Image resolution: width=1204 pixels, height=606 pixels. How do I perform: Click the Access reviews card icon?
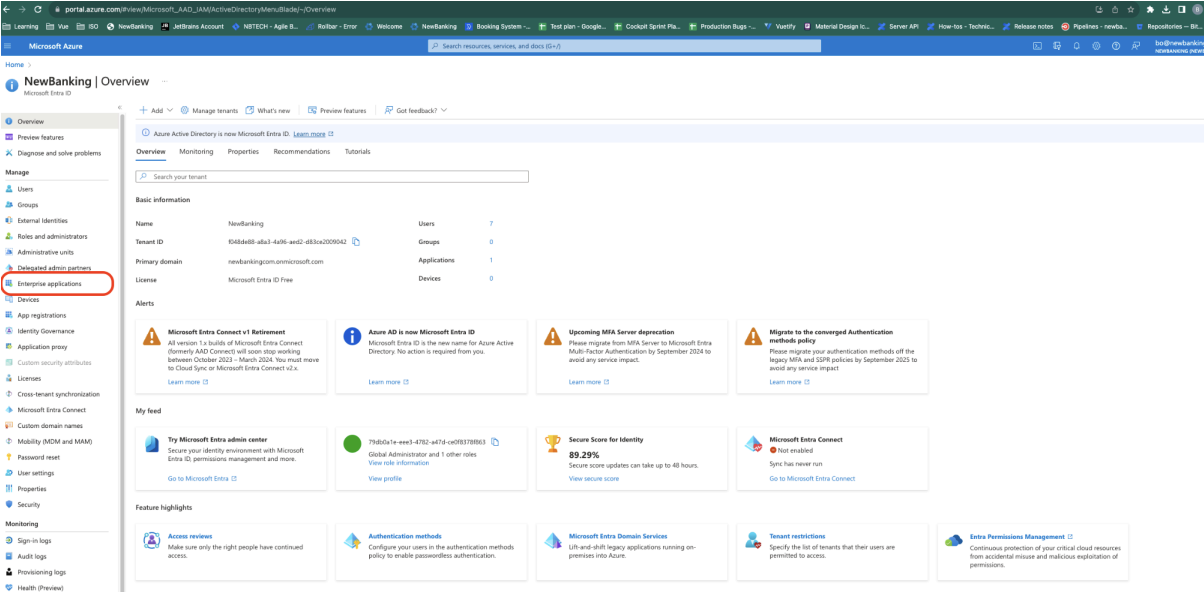tap(151, 541)
